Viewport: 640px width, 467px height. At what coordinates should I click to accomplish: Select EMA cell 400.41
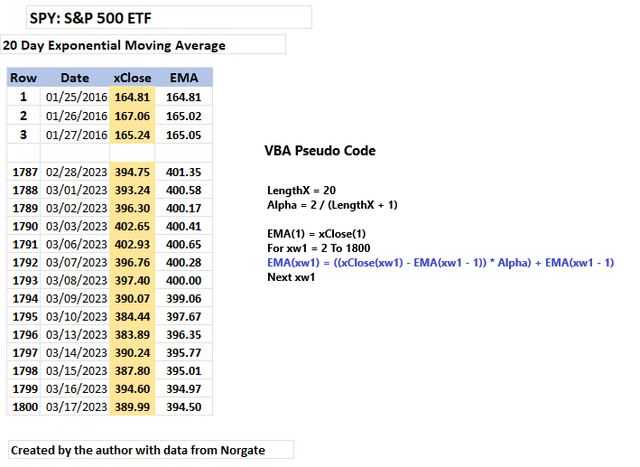pos(184,226)
